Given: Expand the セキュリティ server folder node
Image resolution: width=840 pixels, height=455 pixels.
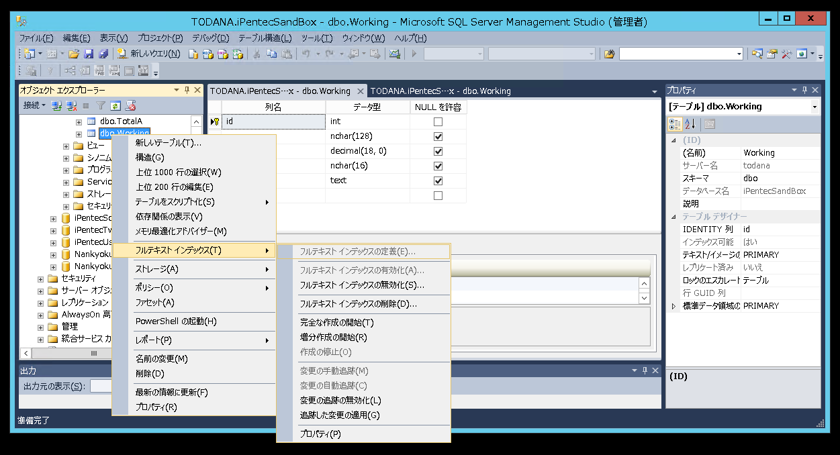Looking at the screenshot, I should coord(40,279).
